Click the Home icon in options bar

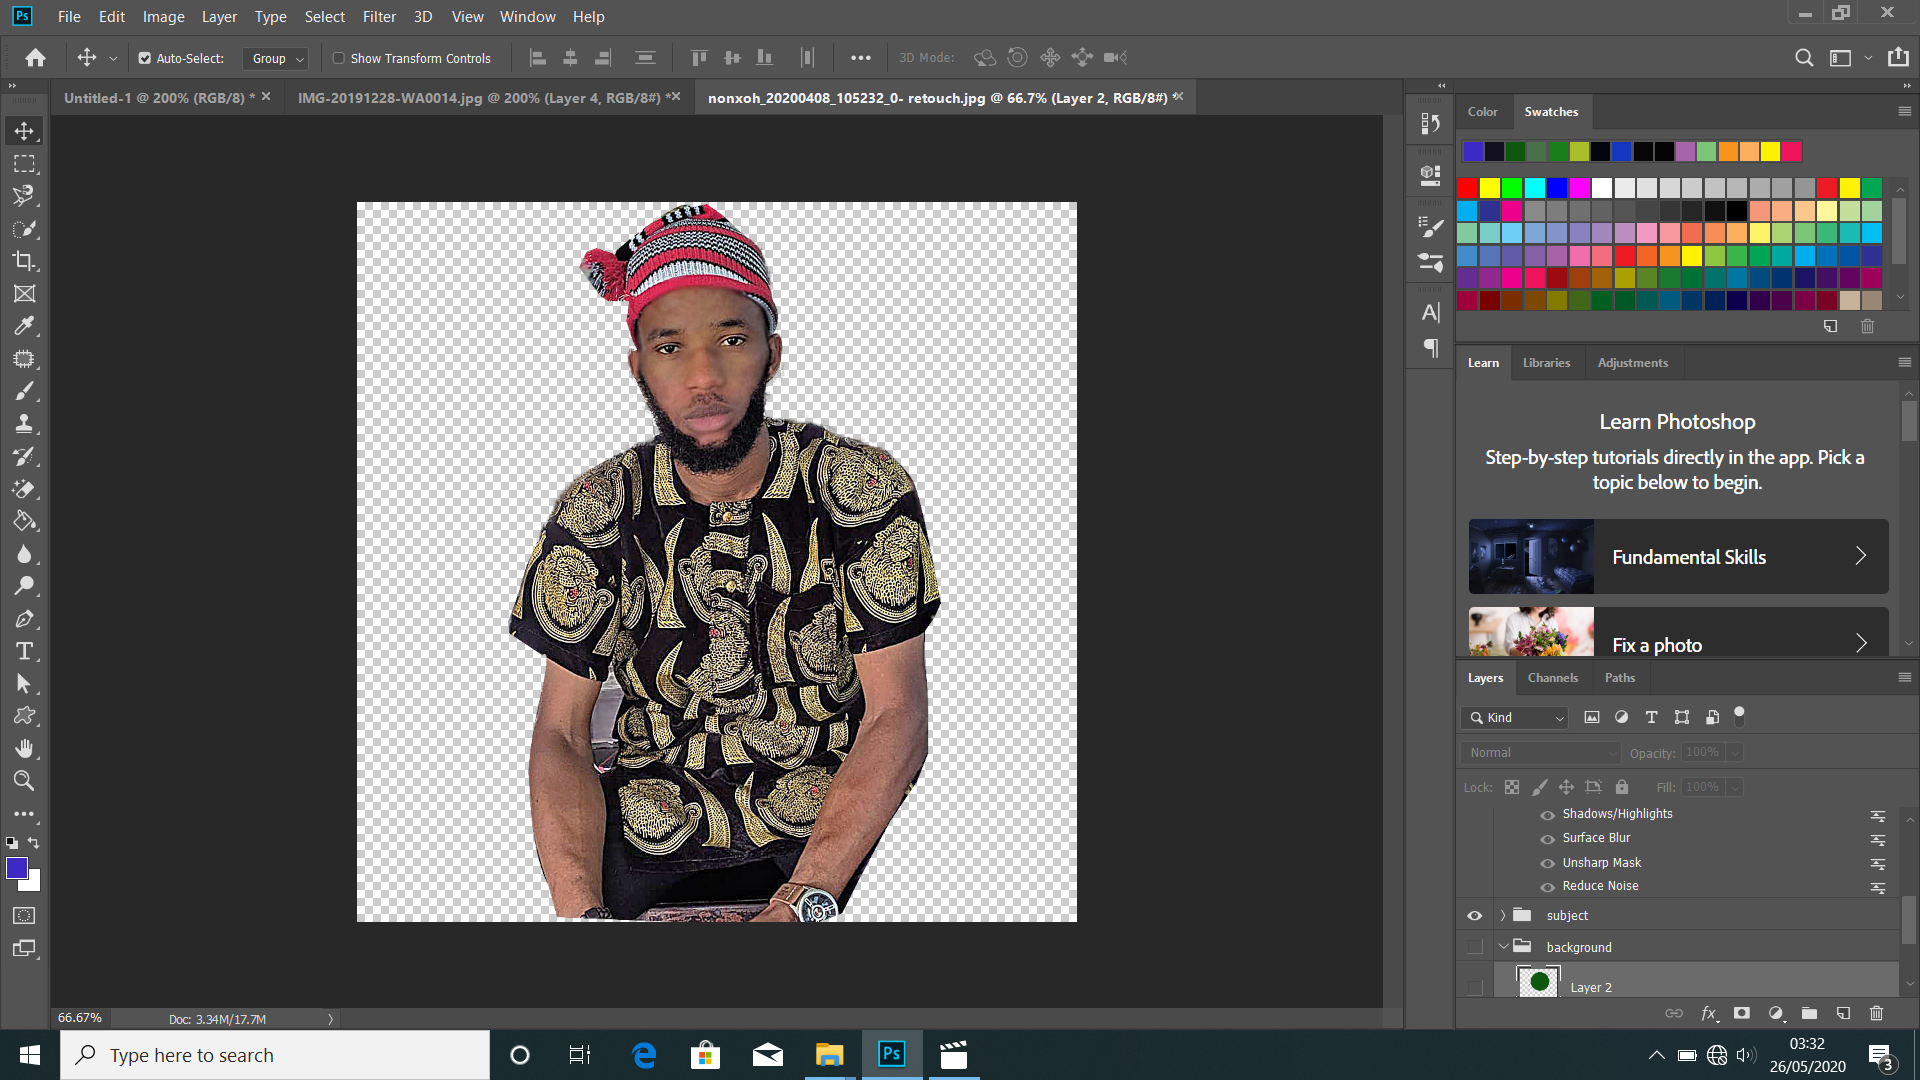[35, 58]
